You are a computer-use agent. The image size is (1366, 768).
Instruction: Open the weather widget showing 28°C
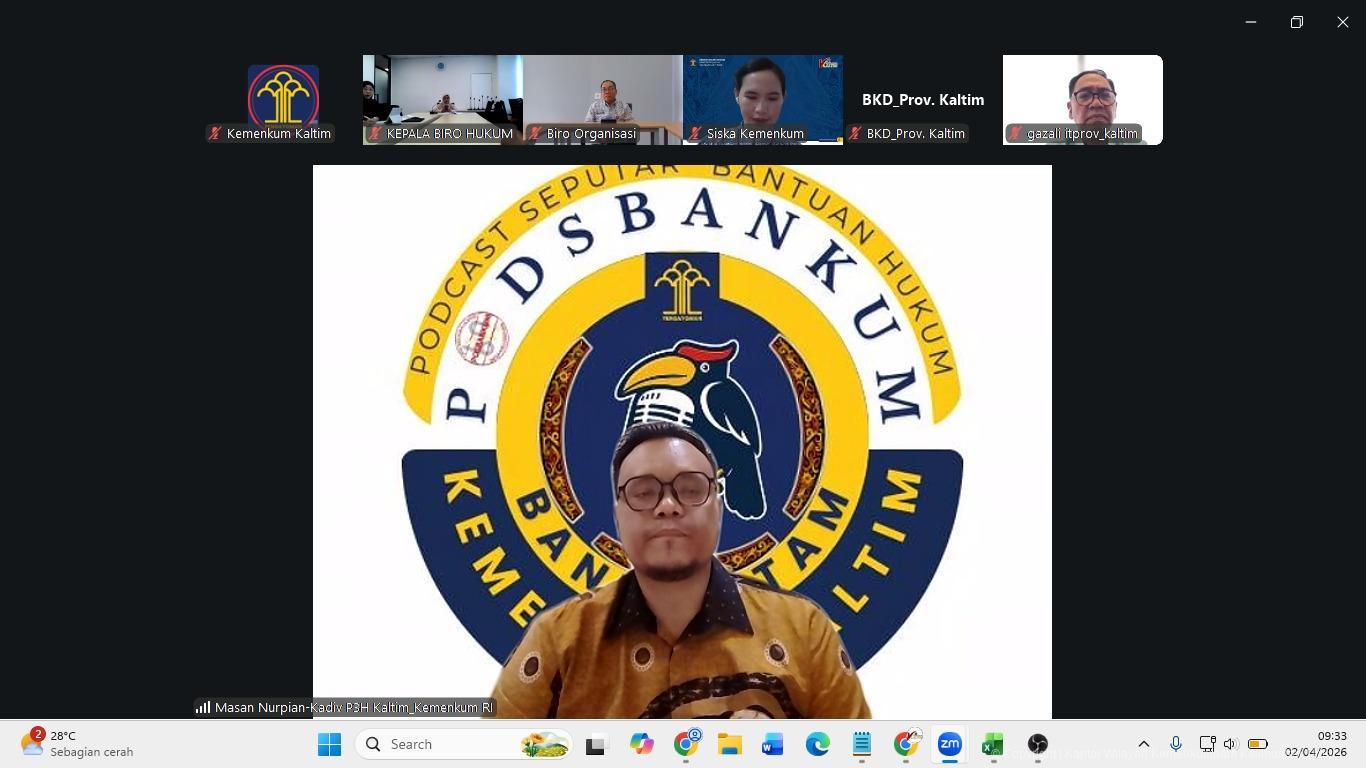tap(78, 744)
